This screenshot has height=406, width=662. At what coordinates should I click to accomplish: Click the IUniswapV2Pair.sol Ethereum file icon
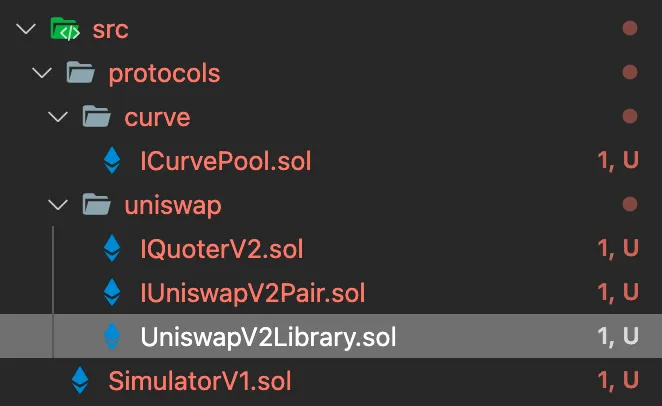(x=112, y=293)
